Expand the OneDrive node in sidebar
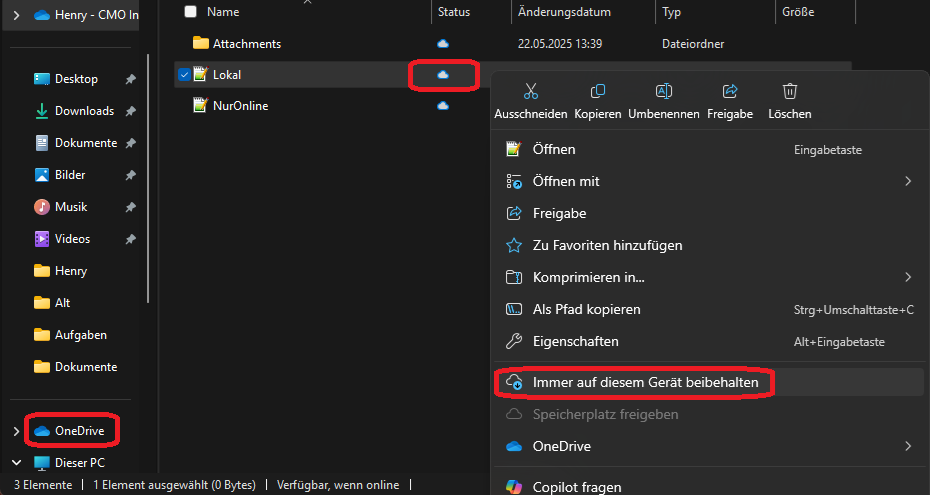 (x=17, y=431)
